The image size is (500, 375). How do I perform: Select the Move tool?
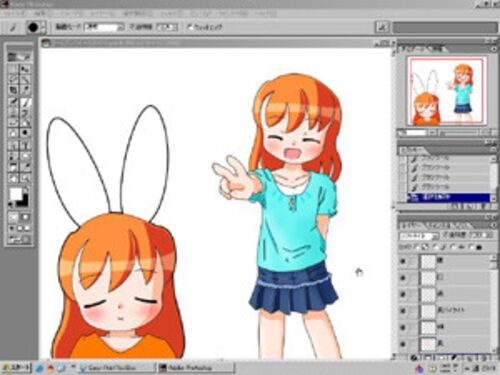point(26,69)
